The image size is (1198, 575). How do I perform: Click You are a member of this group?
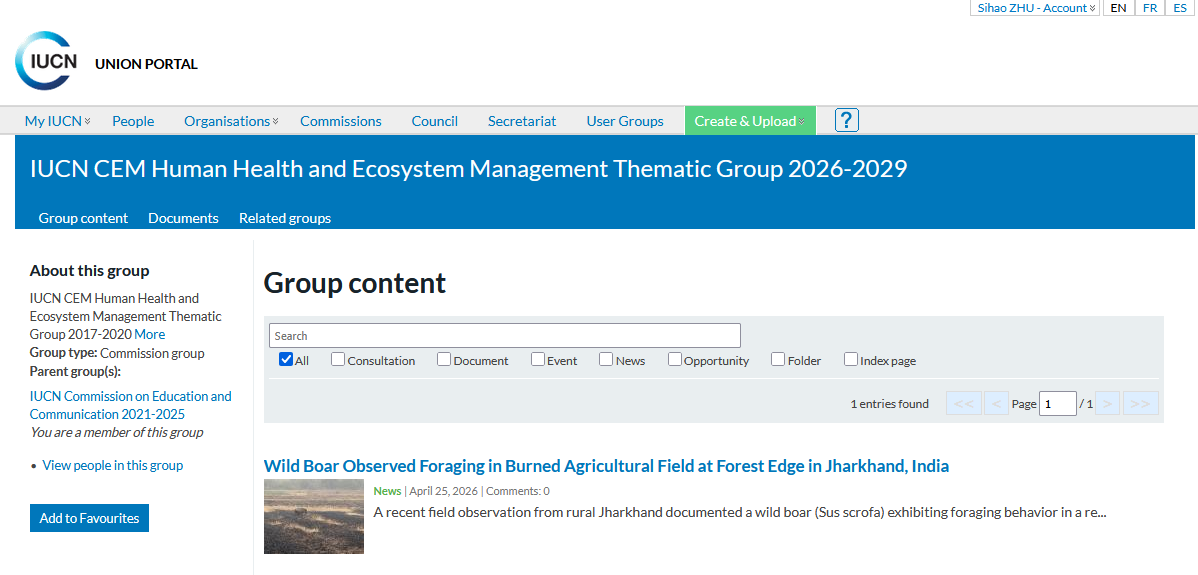(x=116, y=432)
